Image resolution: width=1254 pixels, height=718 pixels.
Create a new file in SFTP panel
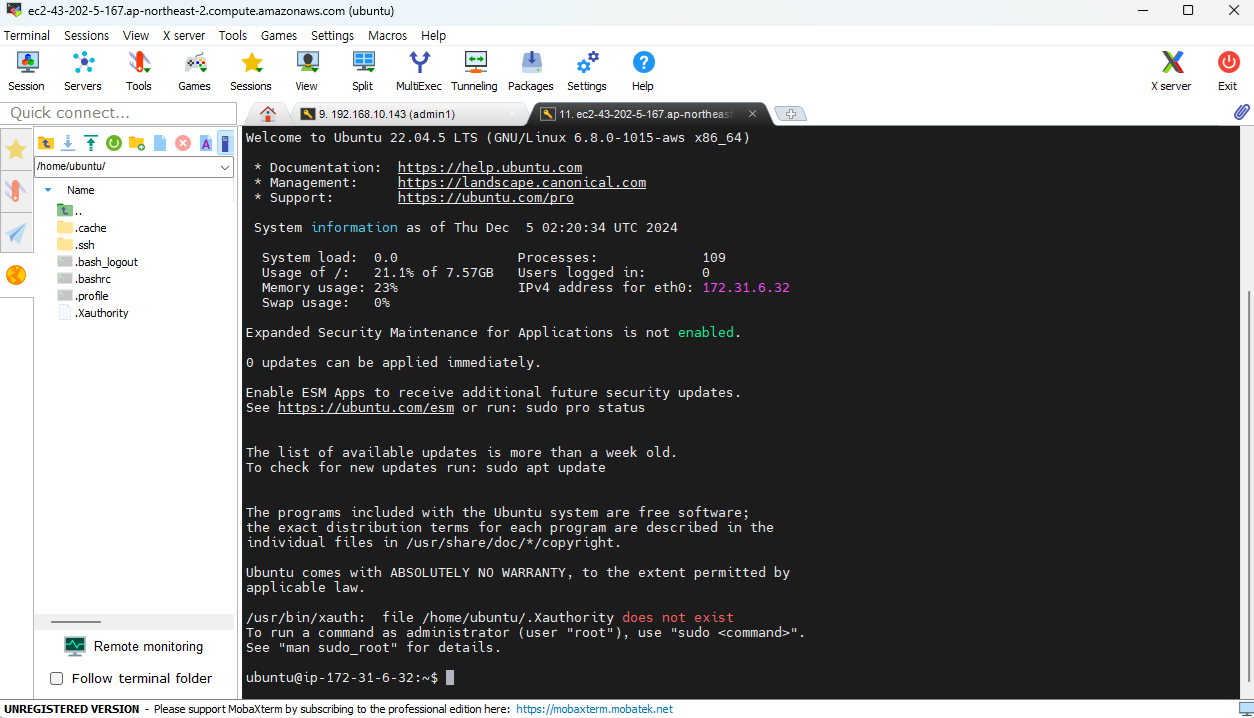[160, 143]
